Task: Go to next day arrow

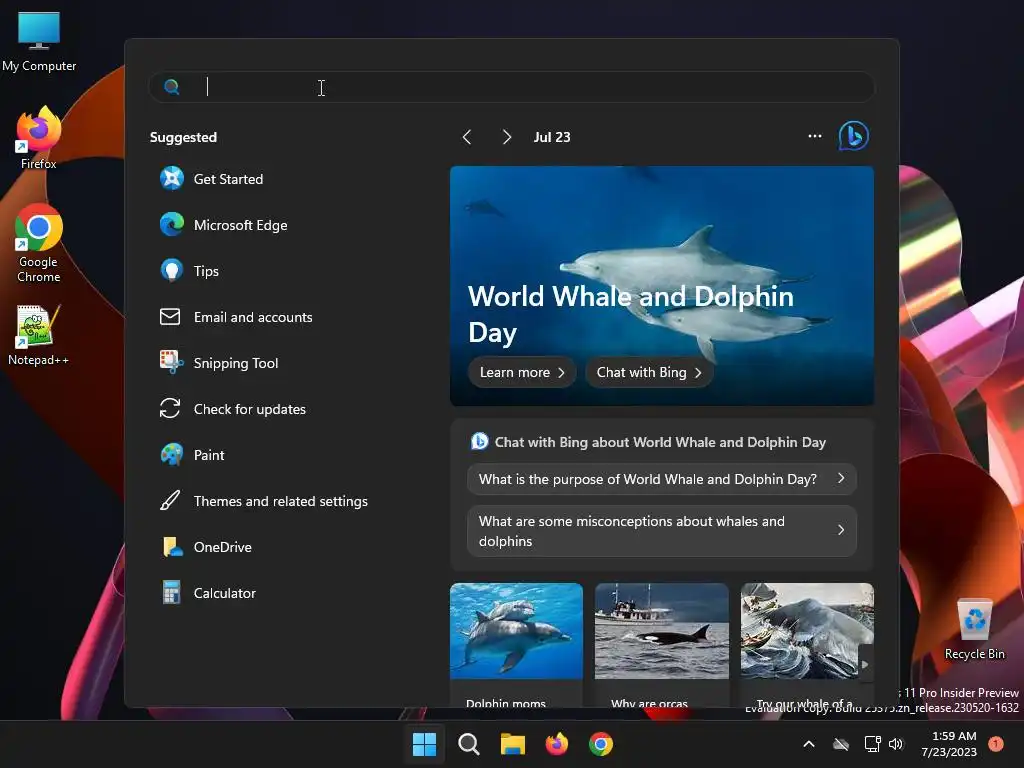Action: 507,136
